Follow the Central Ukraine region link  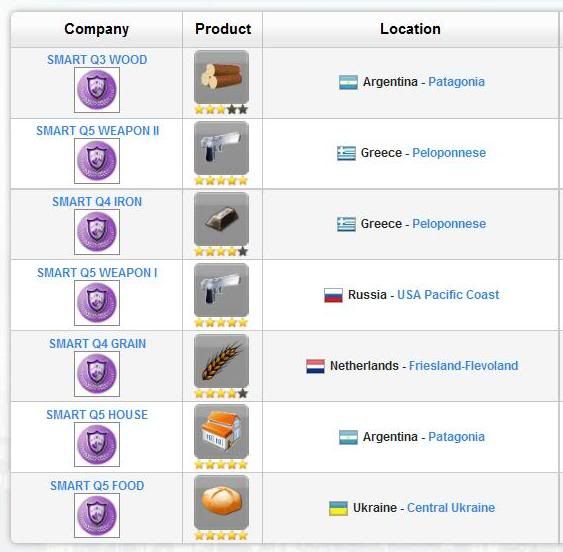point(451,508)
